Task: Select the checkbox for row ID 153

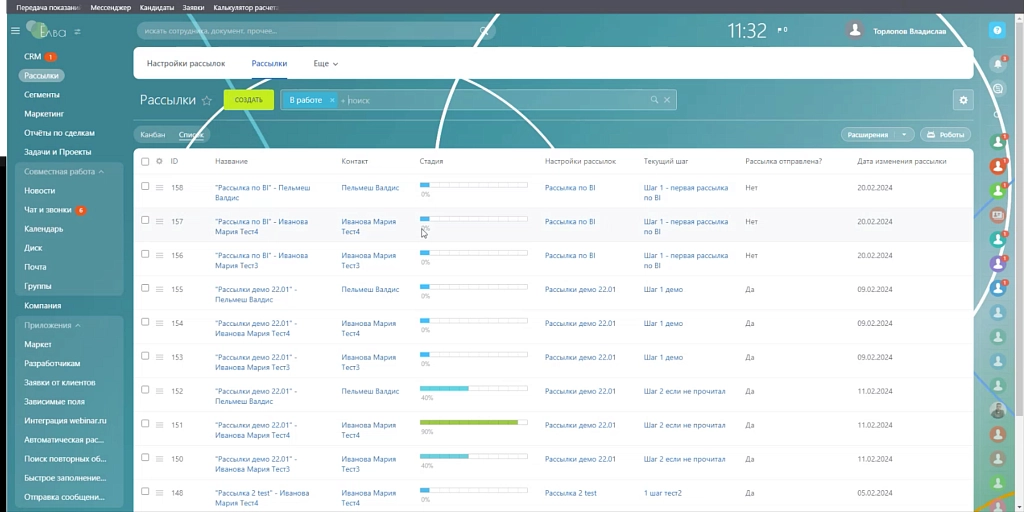Action: click(x=145, y=356)
